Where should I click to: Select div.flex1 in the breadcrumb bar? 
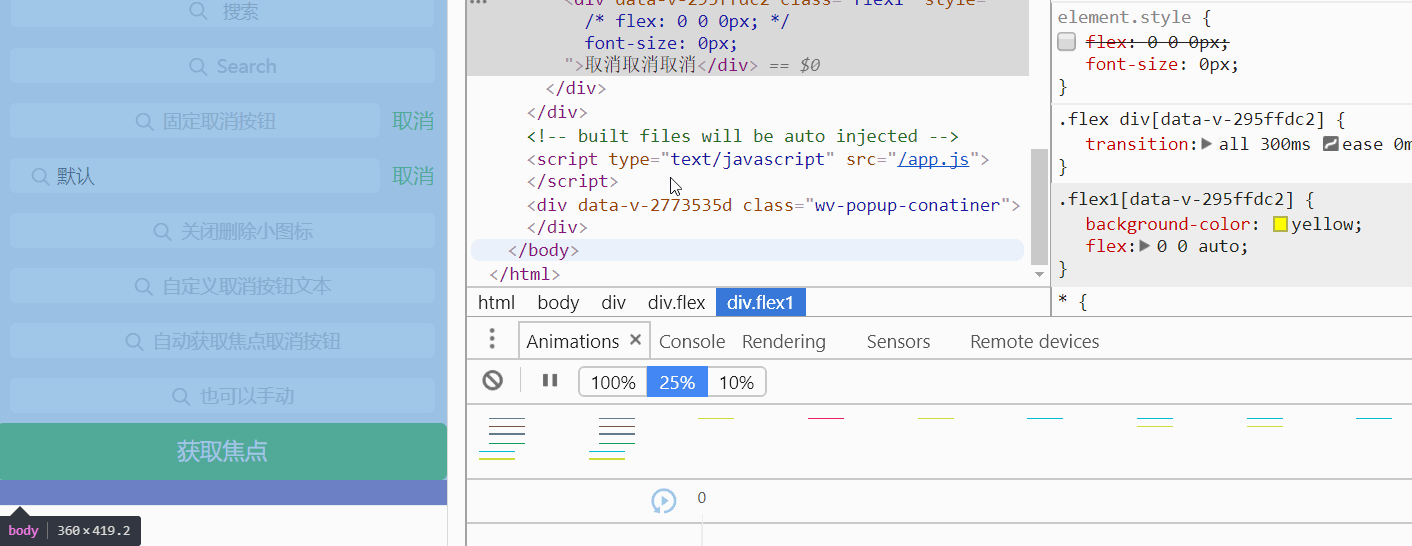pos(760,302)
